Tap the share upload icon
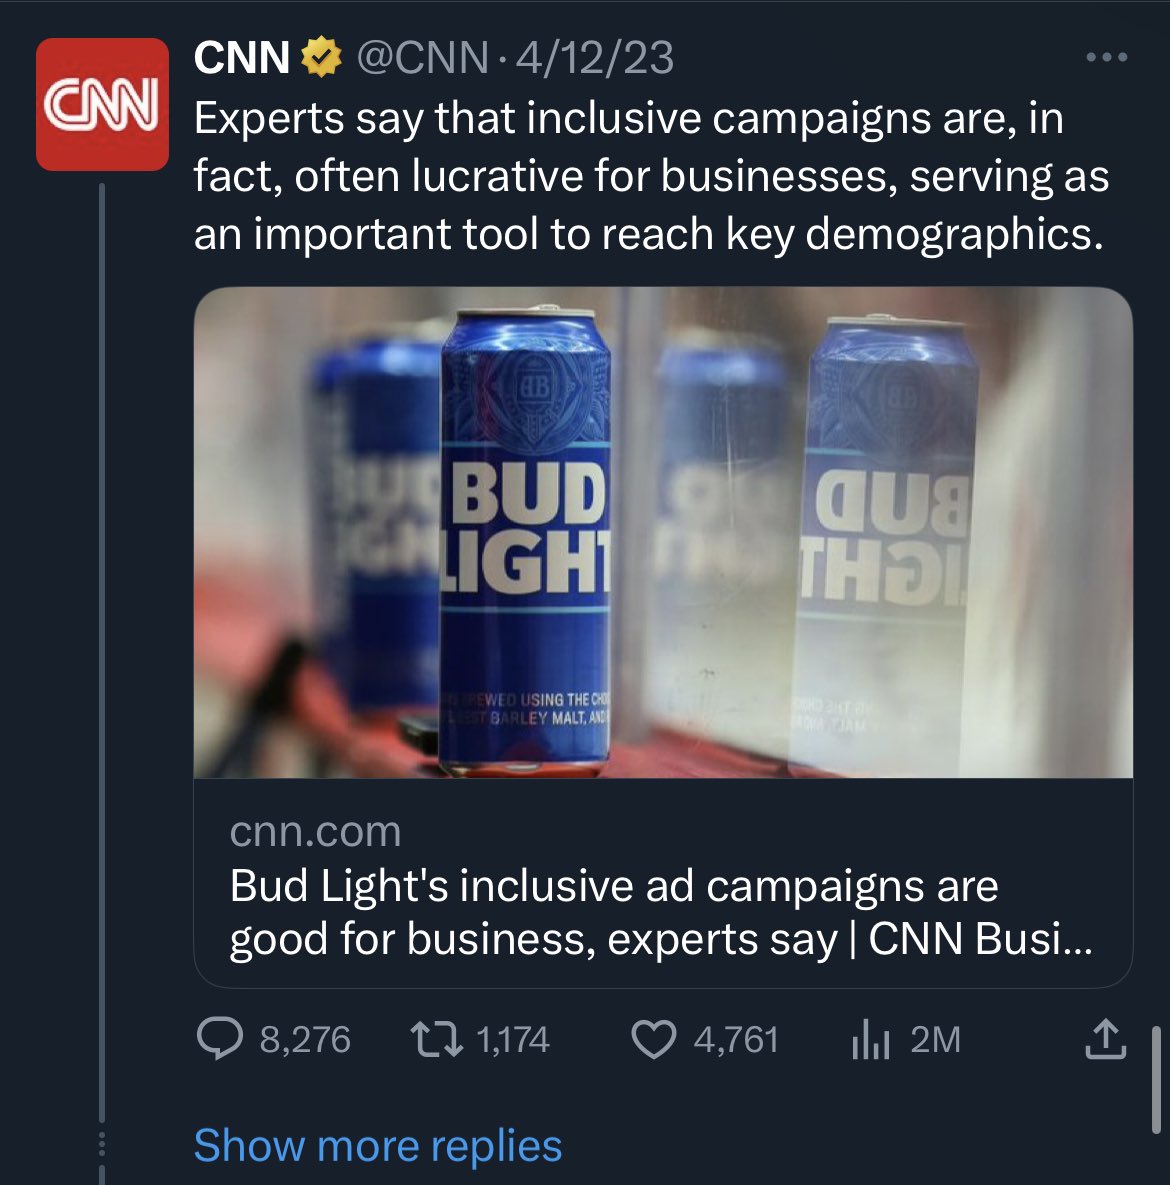 (x=1105, y=1039)
